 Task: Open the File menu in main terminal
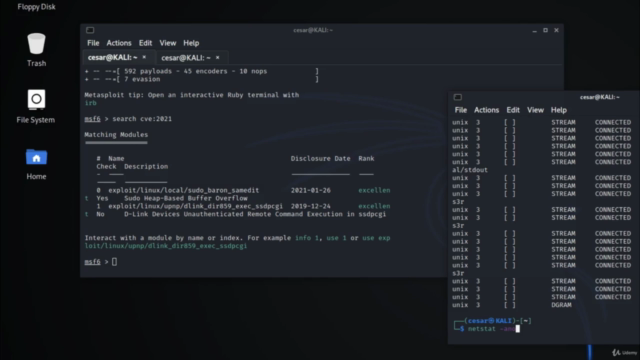coord(93,43)
